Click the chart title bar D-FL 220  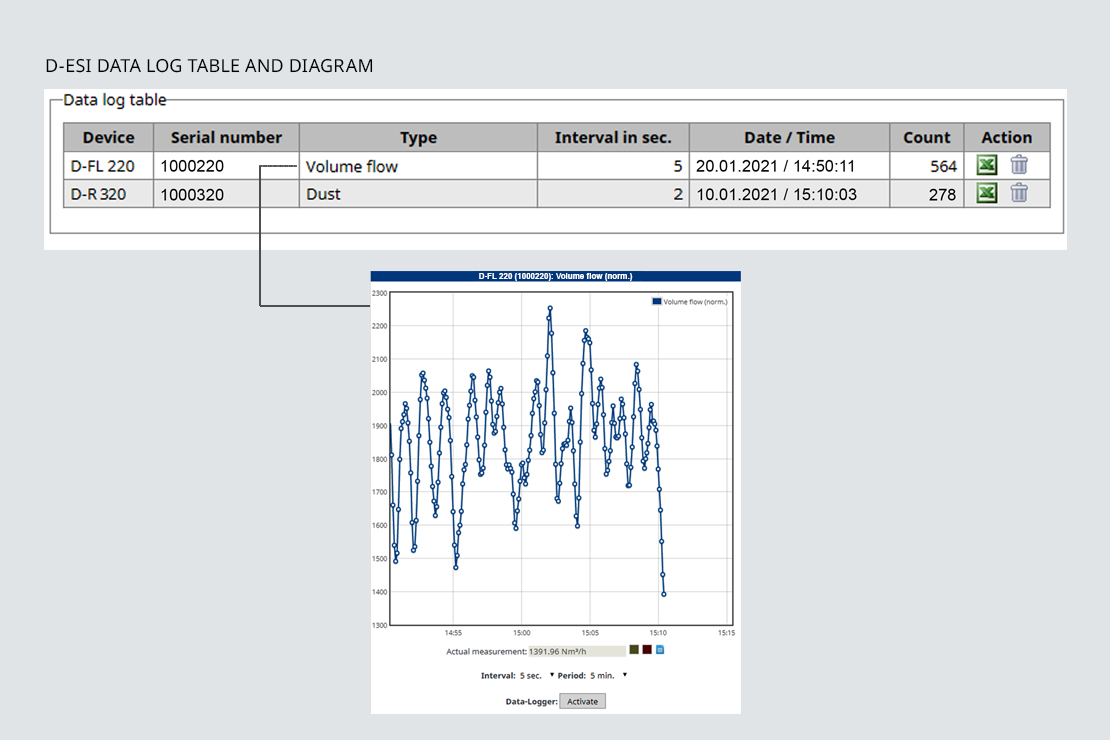555,276
